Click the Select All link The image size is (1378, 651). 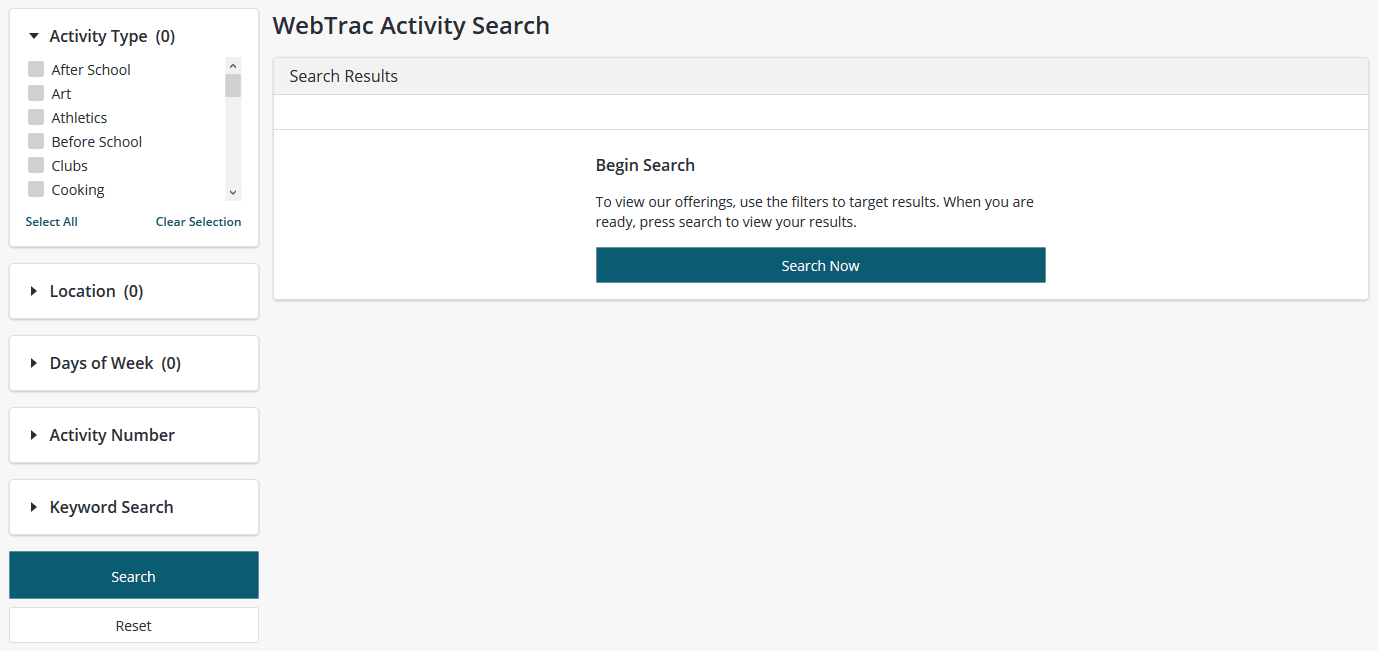click(x=51, y=221)
